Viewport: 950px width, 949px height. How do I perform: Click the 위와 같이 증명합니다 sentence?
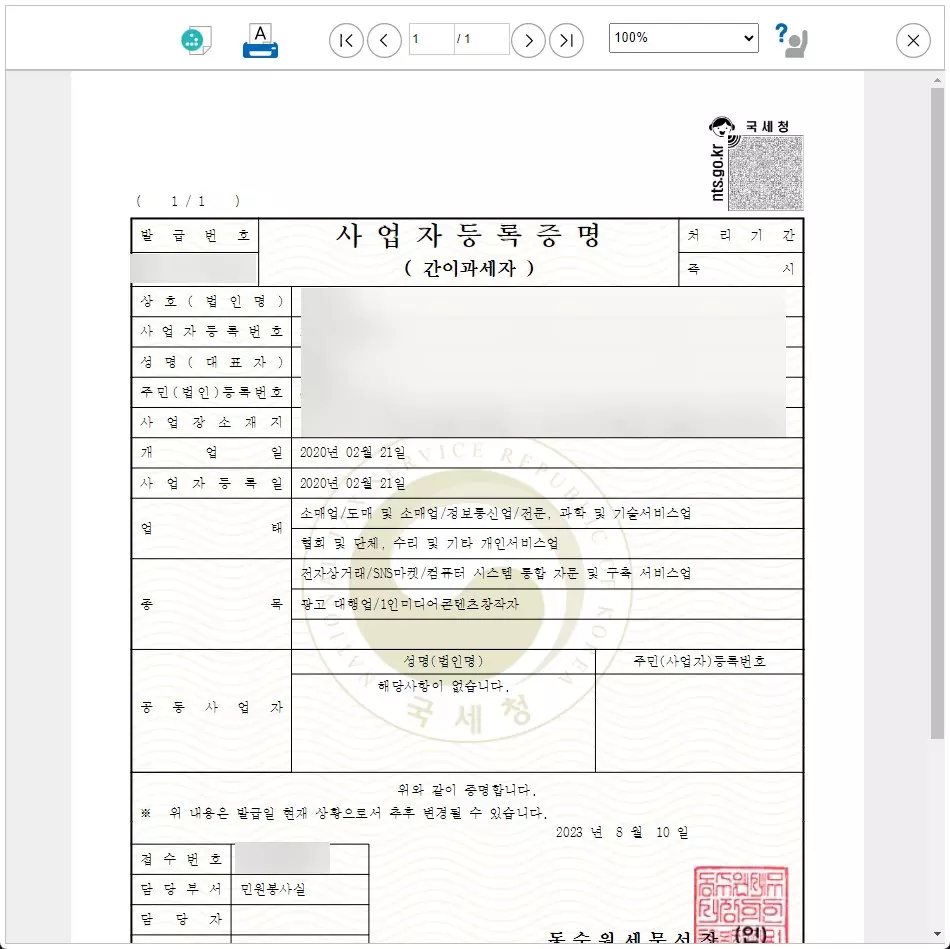point(467,790)
